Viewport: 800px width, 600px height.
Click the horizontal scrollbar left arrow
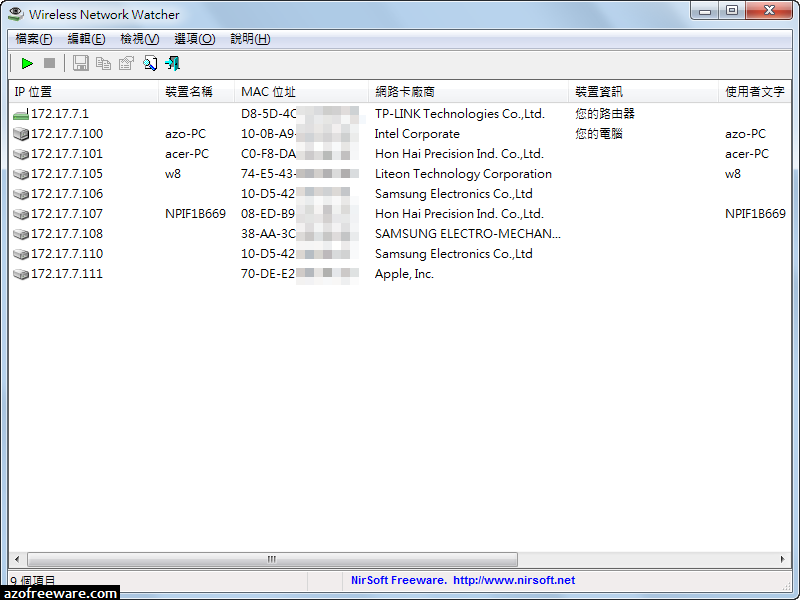[17, 560]
